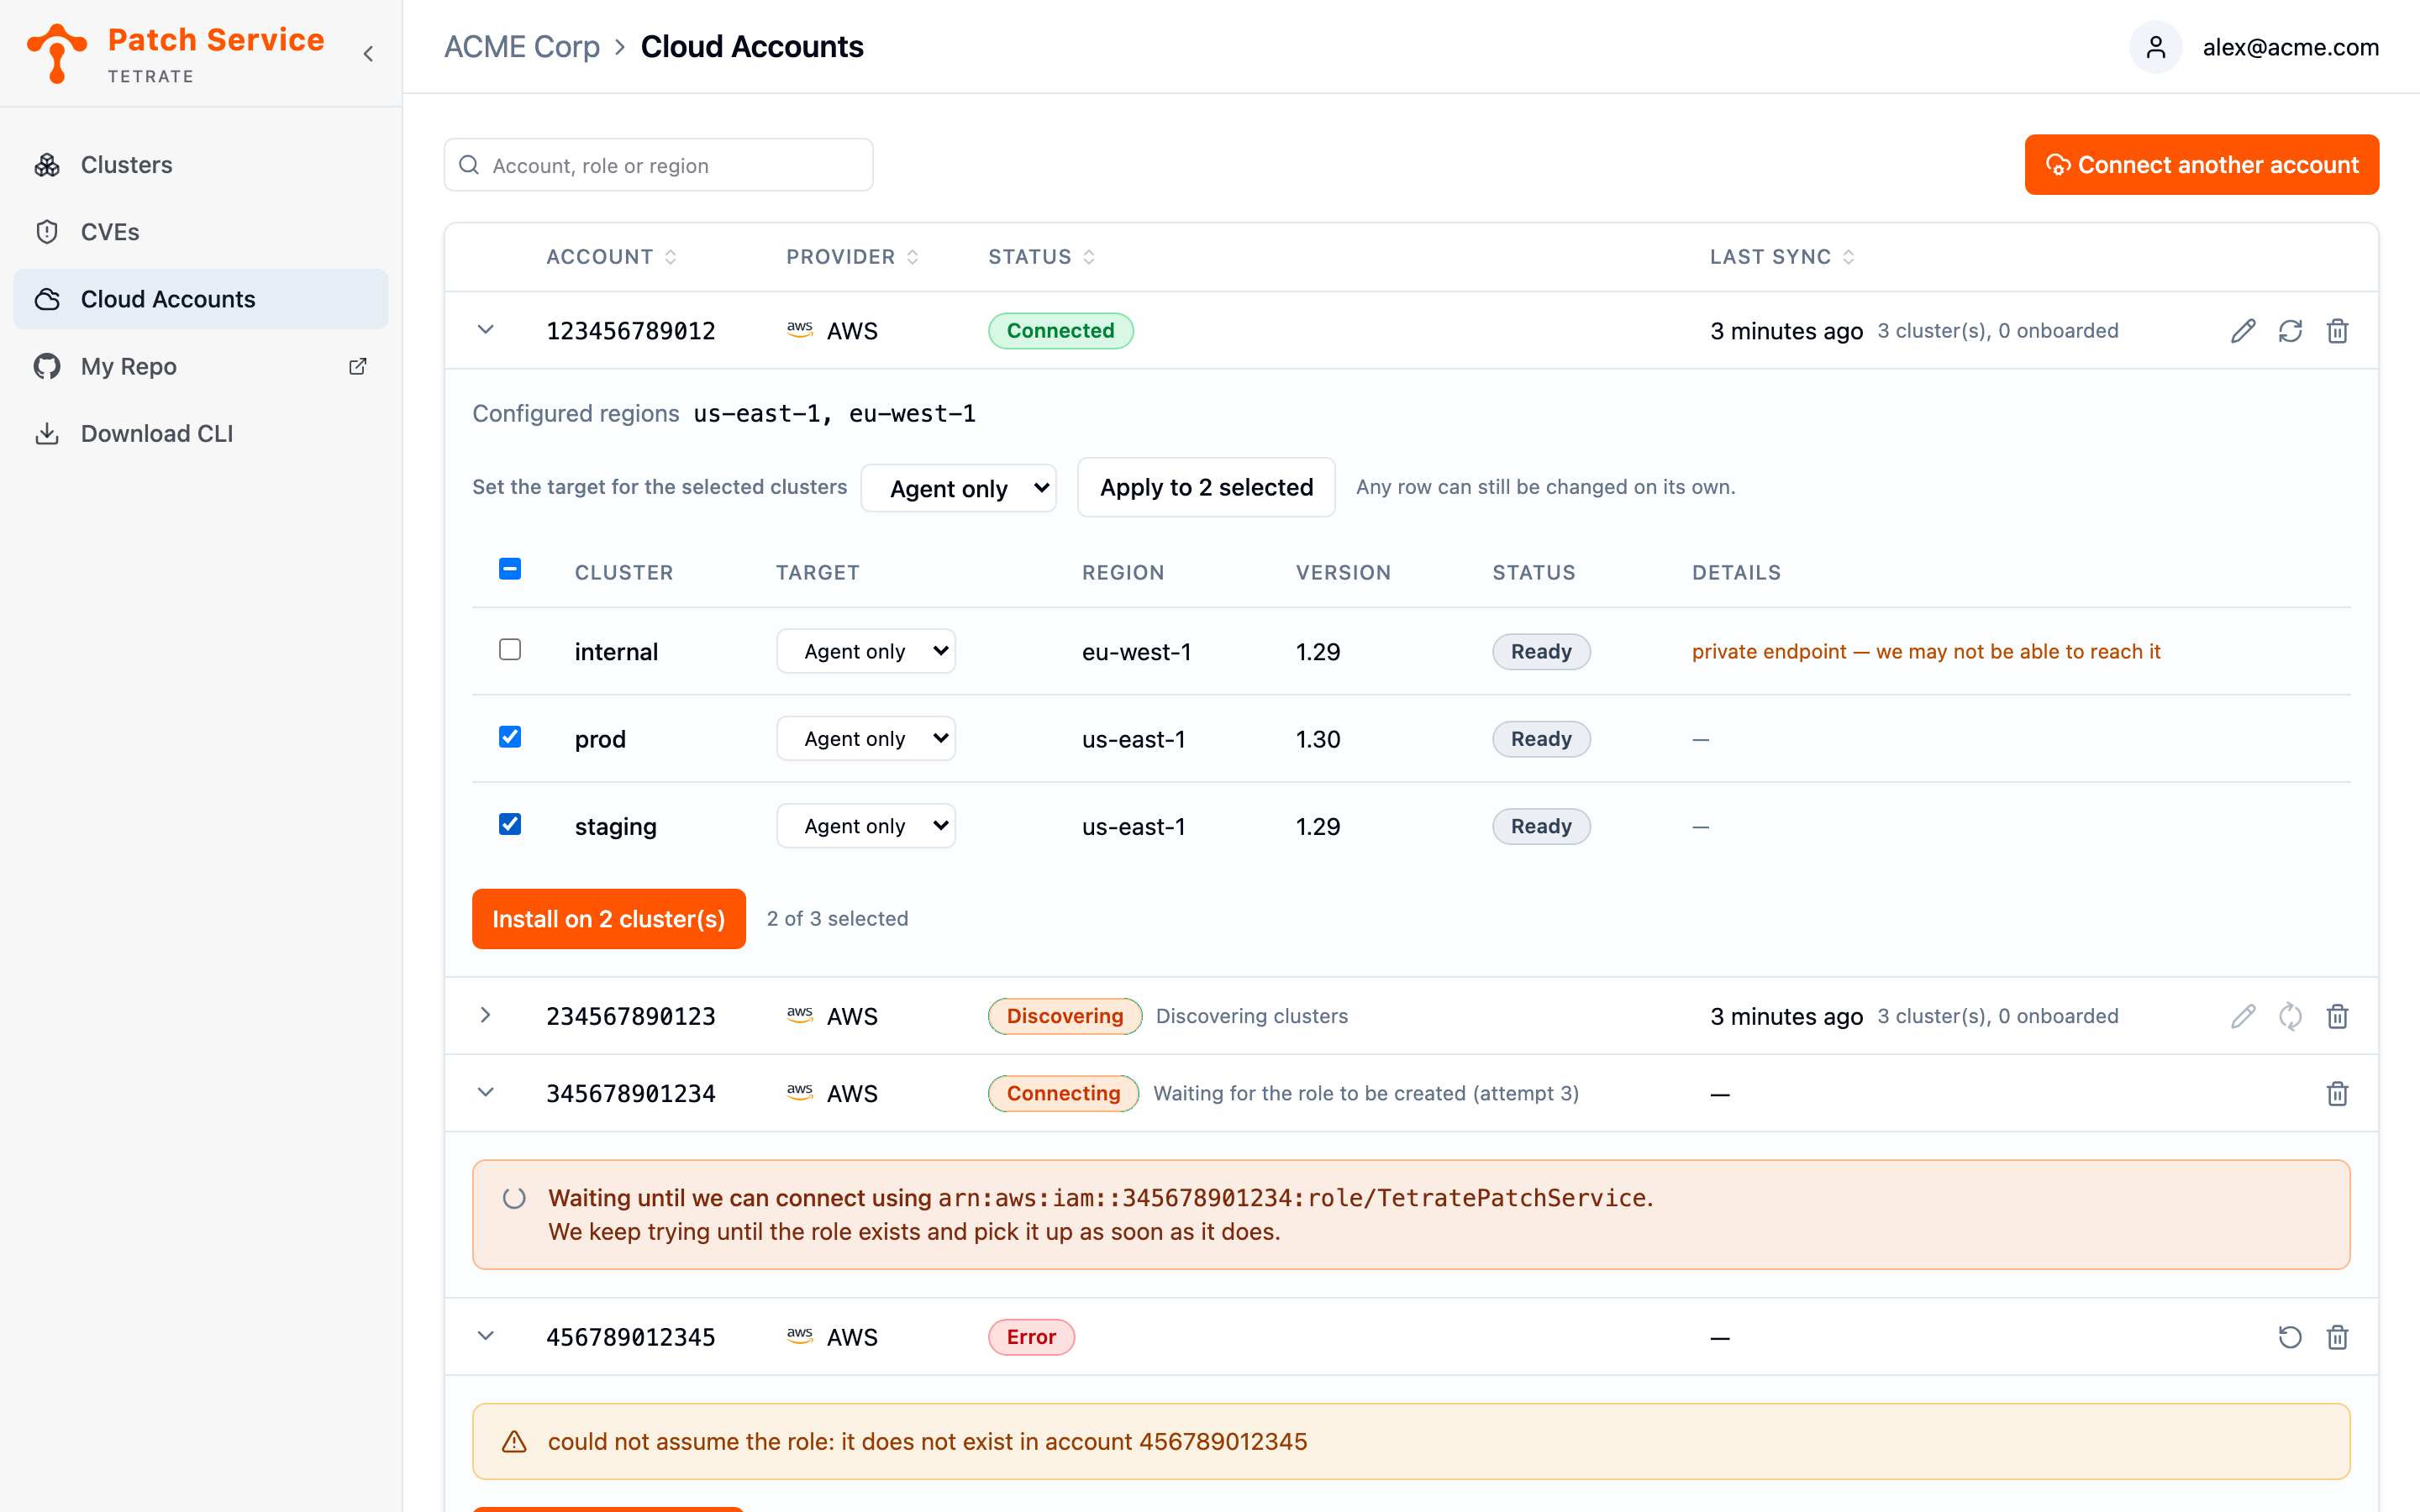Click the Discovering status badge

pos(1065,1016)
